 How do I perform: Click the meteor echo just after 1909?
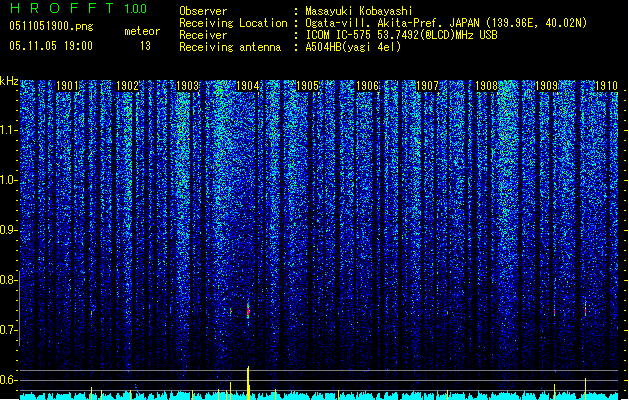tap(554, 311)
